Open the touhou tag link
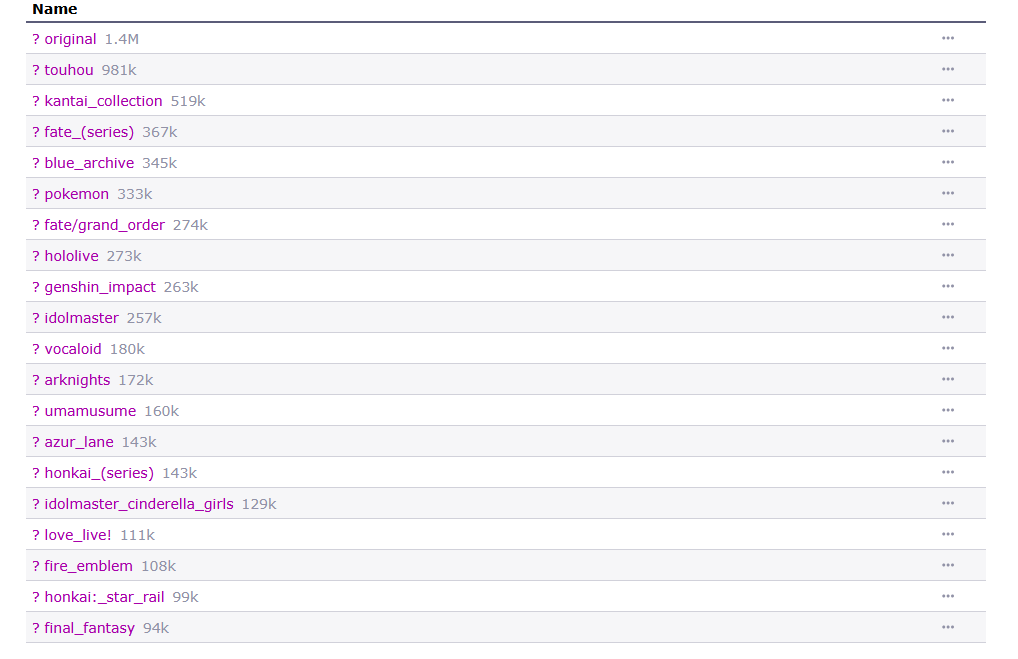Image resolution: width=1018 pixels, height=659 pixels. click(x=69, y=70)
